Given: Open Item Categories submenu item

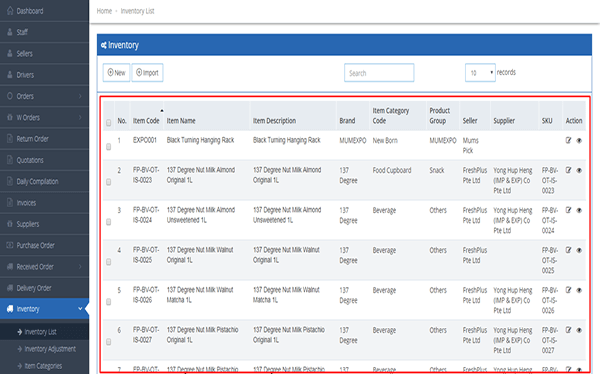Looking at the screenshot, I should 44,366.
